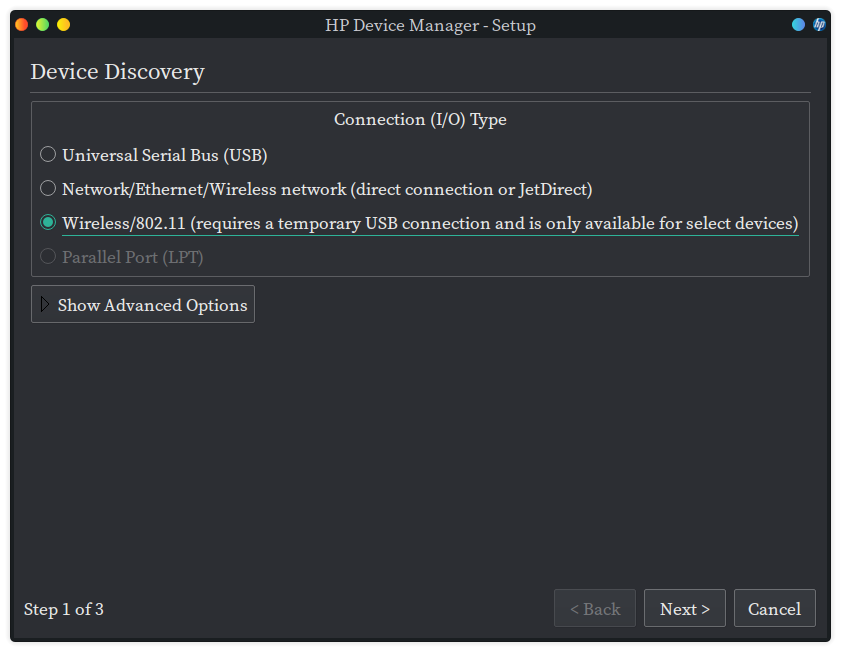
Task: Click the red window control button
Action: point(22,25)
